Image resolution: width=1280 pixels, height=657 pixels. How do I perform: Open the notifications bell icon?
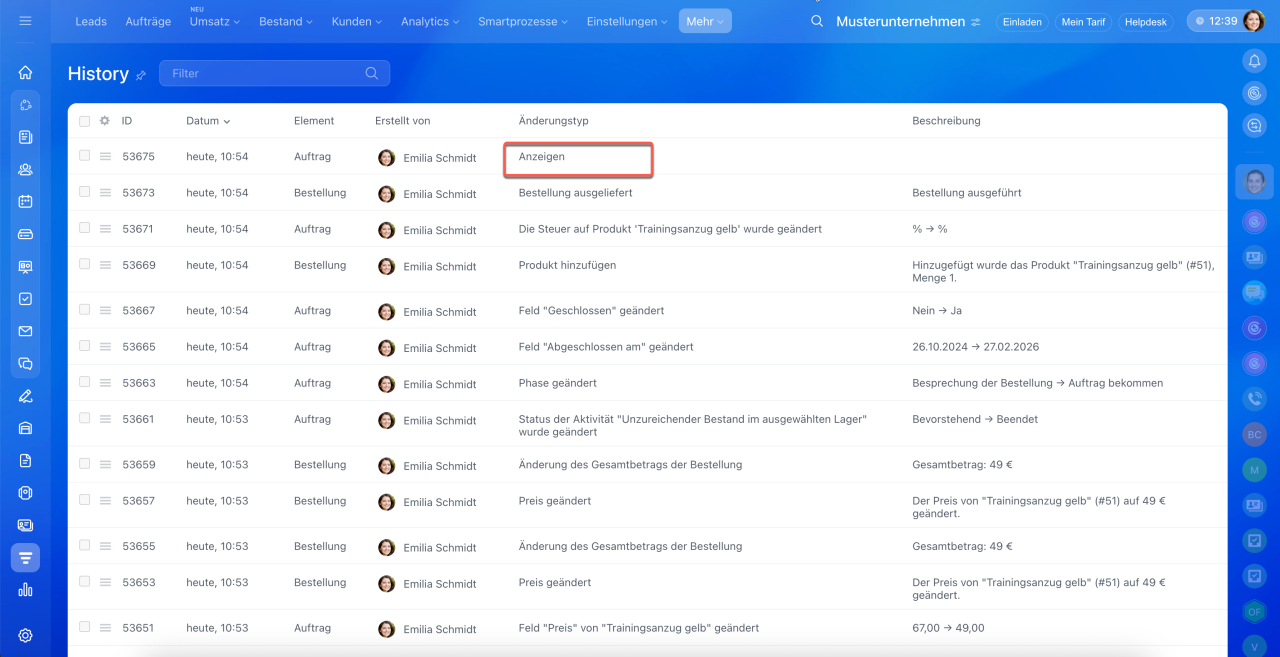pos(1254,61)
